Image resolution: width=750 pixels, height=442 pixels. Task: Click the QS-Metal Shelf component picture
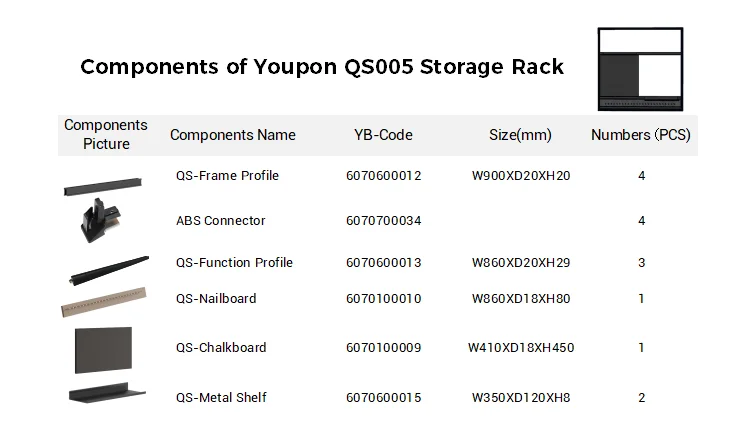106,396
